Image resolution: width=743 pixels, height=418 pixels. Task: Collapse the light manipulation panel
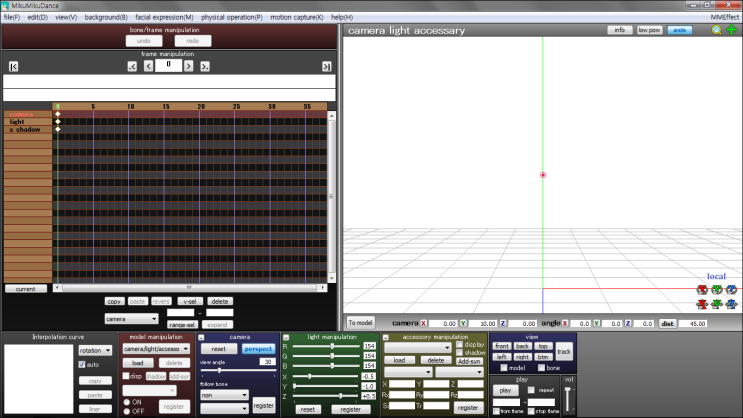click(x=287, y=338)
